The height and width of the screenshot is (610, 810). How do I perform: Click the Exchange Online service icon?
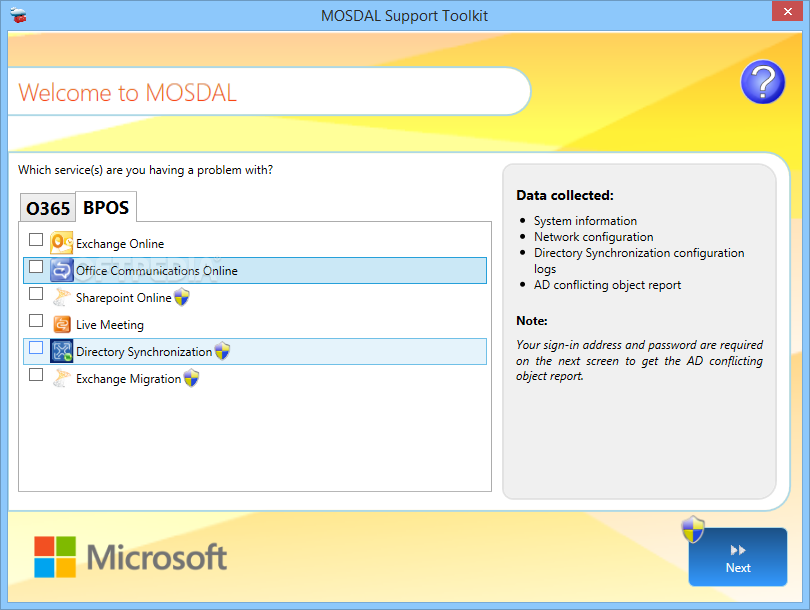click(x=61, y=243)
